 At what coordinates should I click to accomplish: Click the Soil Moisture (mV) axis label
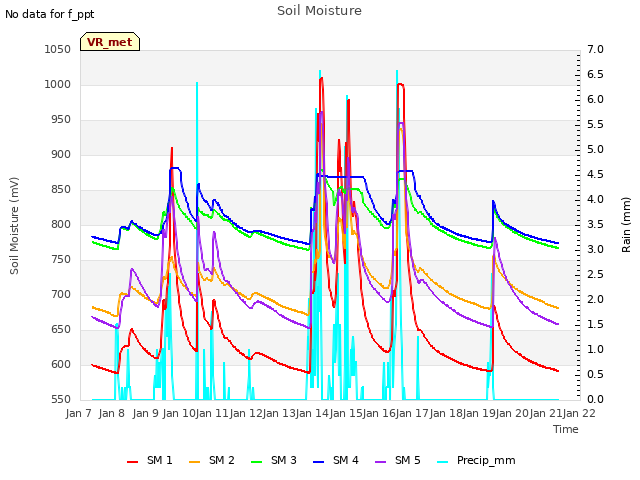(14, 226)
